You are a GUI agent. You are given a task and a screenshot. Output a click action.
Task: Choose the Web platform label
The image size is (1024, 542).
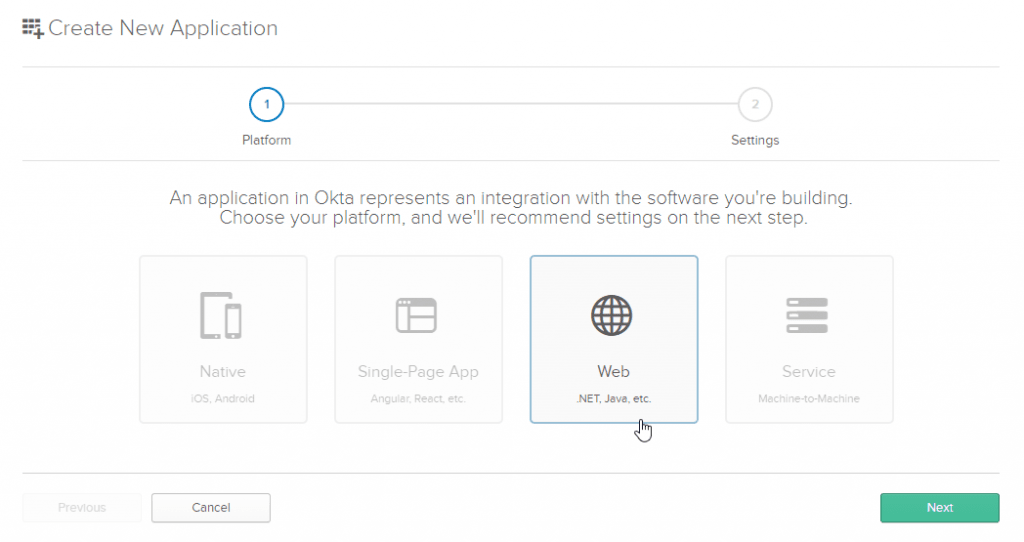pos(613,372)
